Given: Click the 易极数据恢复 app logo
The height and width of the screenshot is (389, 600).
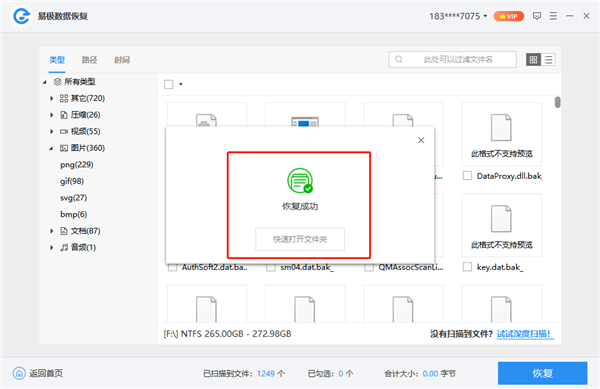Looking at the screenshot, I should 21,16.
